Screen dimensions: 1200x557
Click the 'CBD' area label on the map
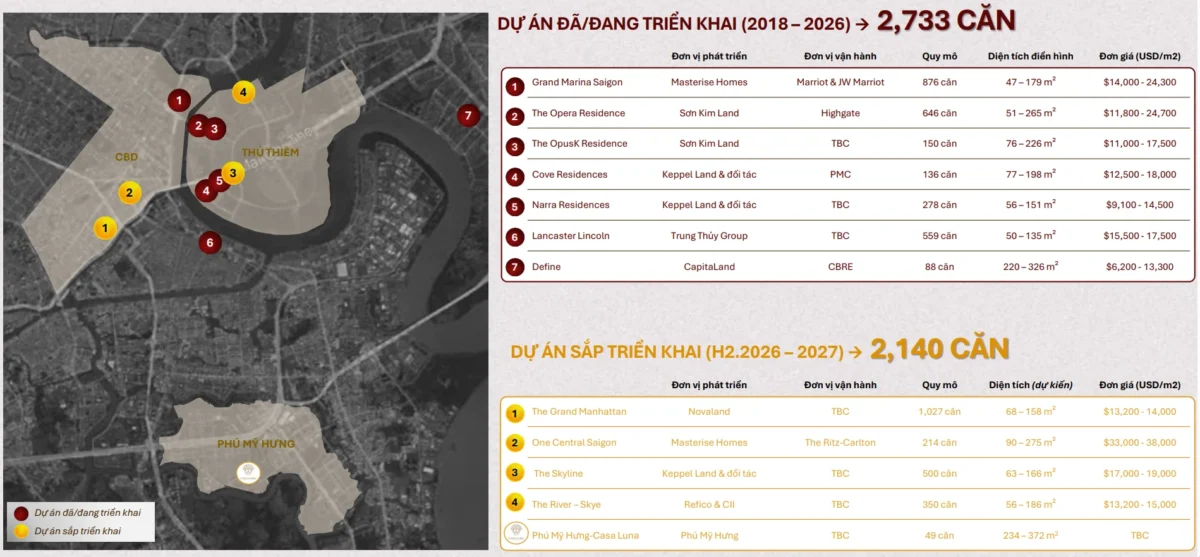(x=126, y=157)
